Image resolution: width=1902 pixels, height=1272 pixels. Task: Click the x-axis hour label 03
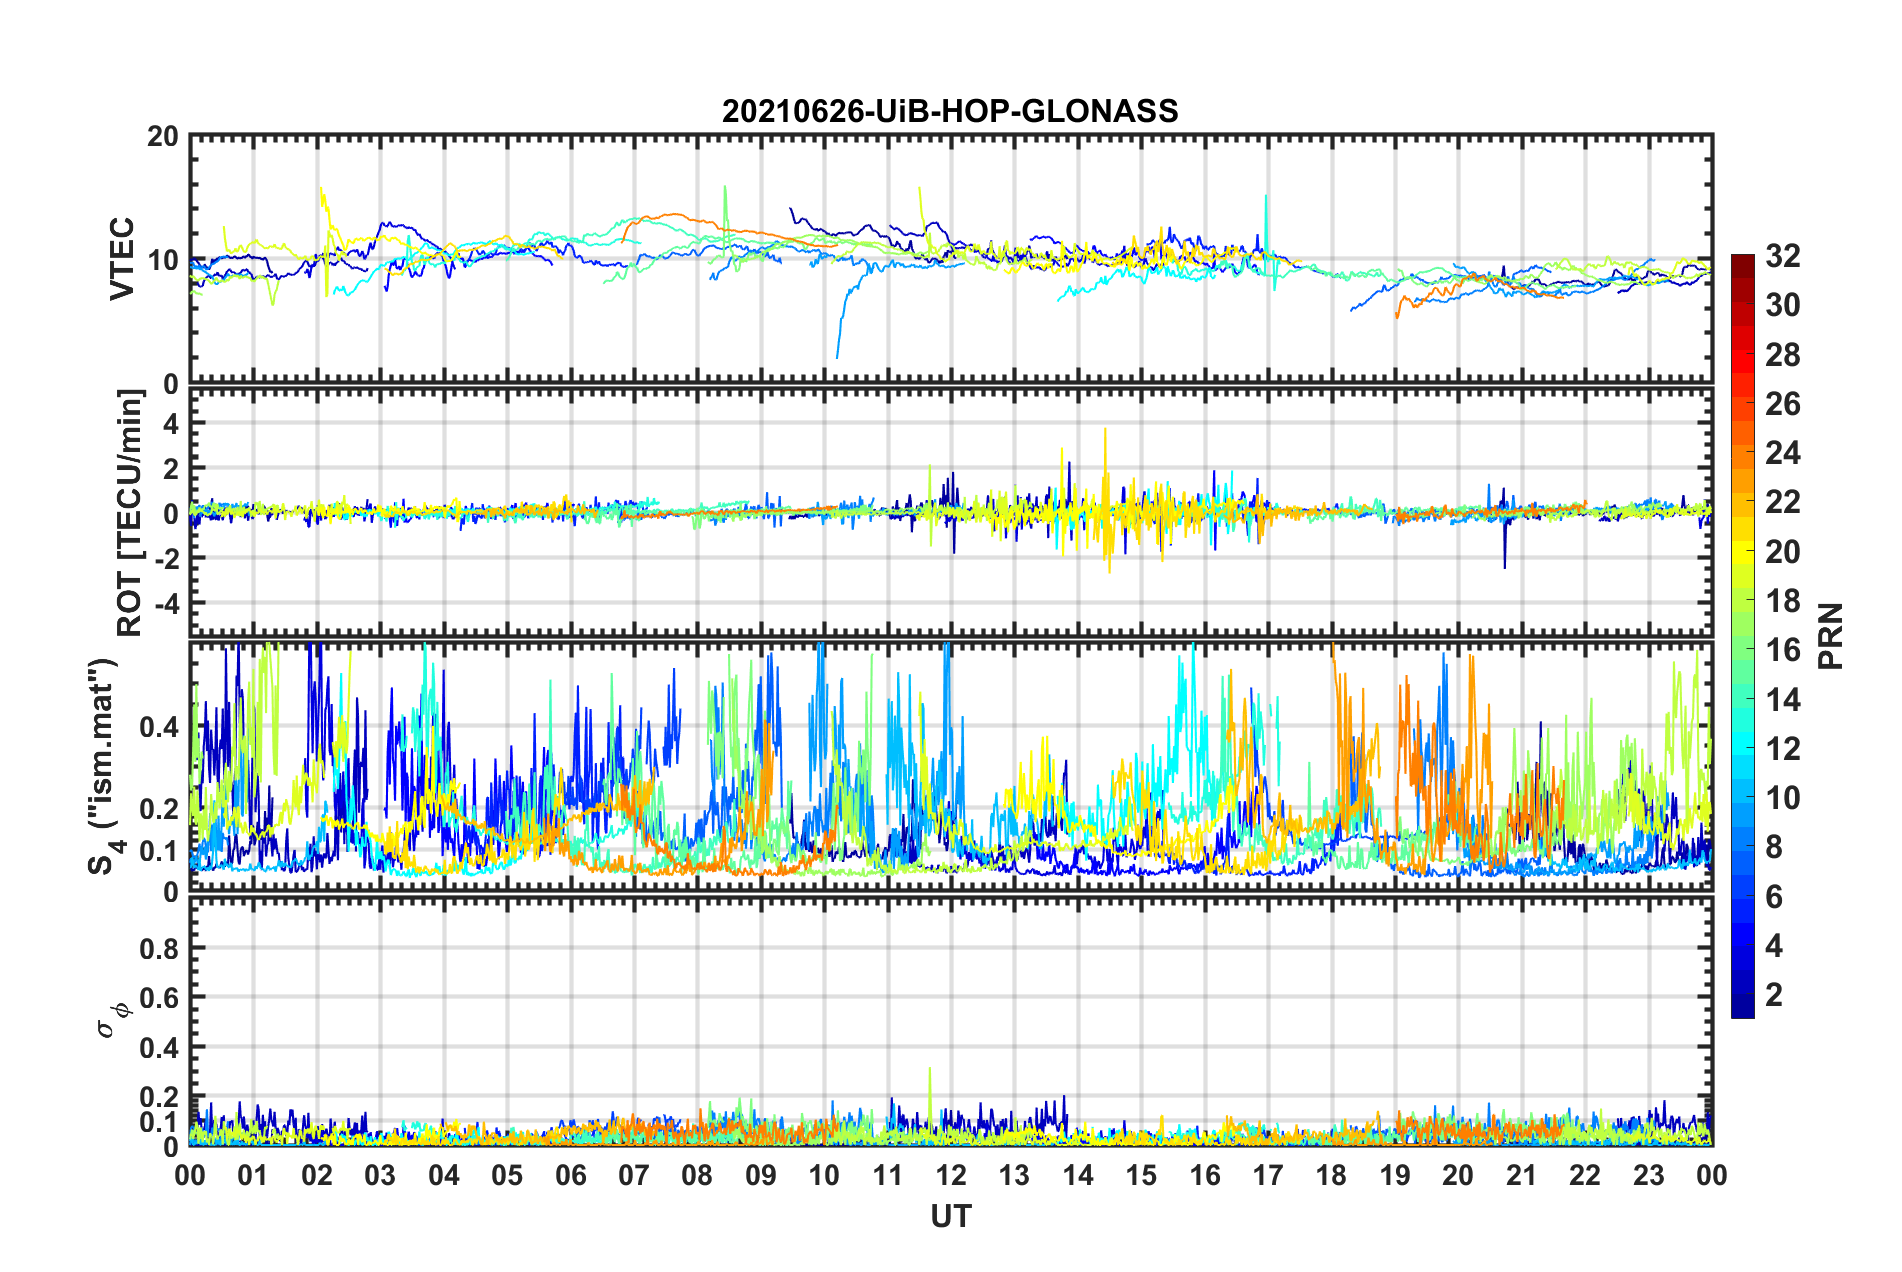tap(380, 1175)
